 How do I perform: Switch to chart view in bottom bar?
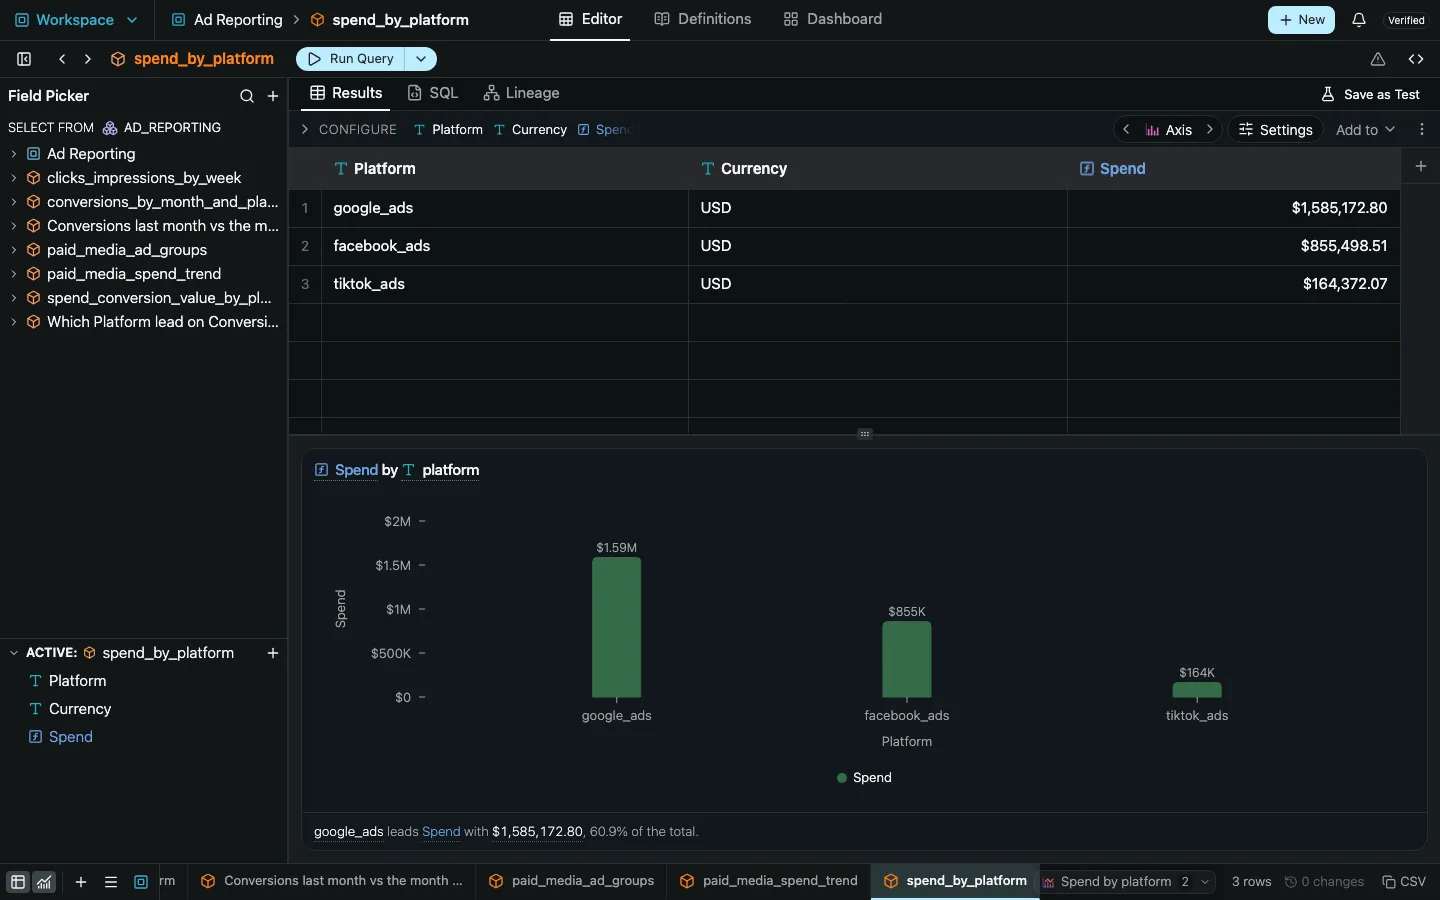tap(44, 882)
